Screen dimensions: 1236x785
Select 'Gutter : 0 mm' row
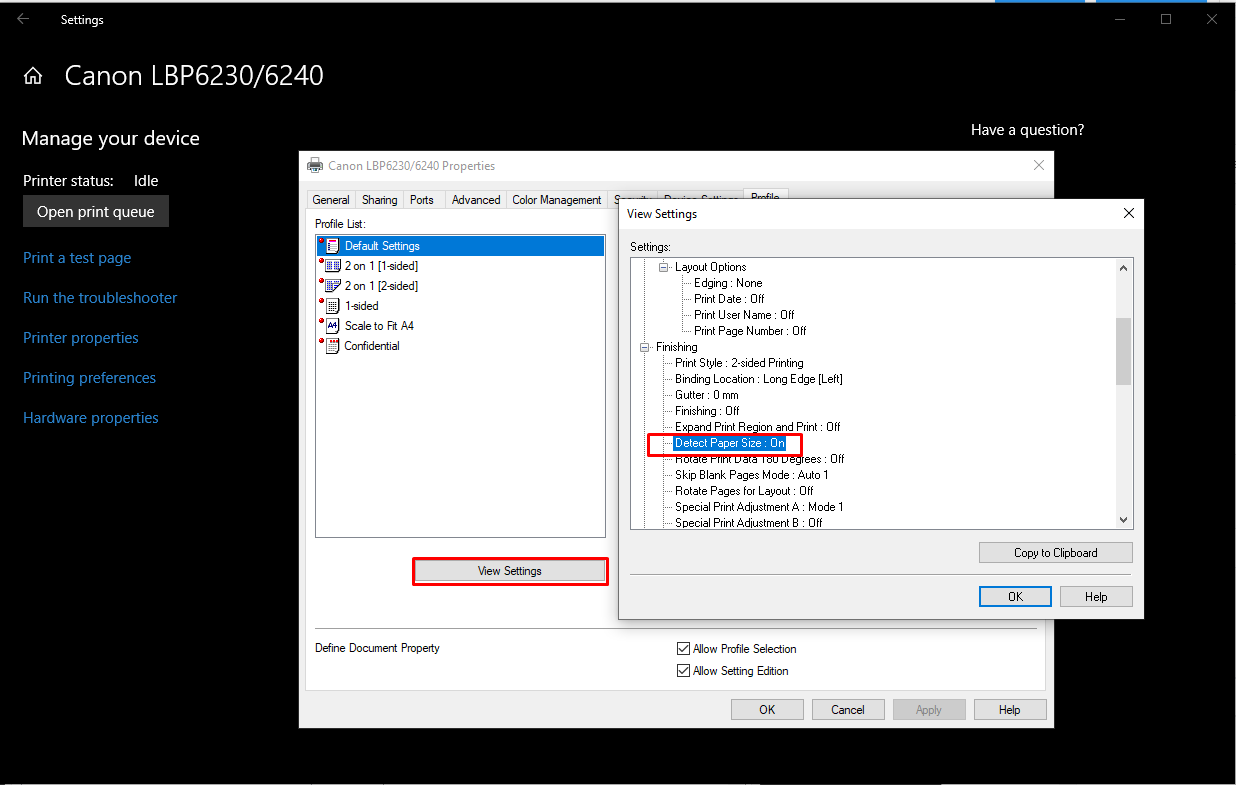[707, 395]
